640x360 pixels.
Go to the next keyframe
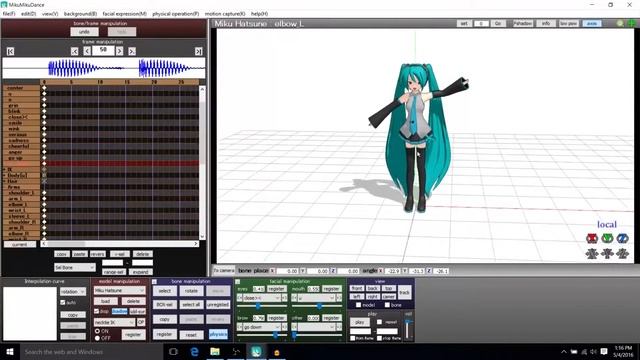tap(132, 51)
